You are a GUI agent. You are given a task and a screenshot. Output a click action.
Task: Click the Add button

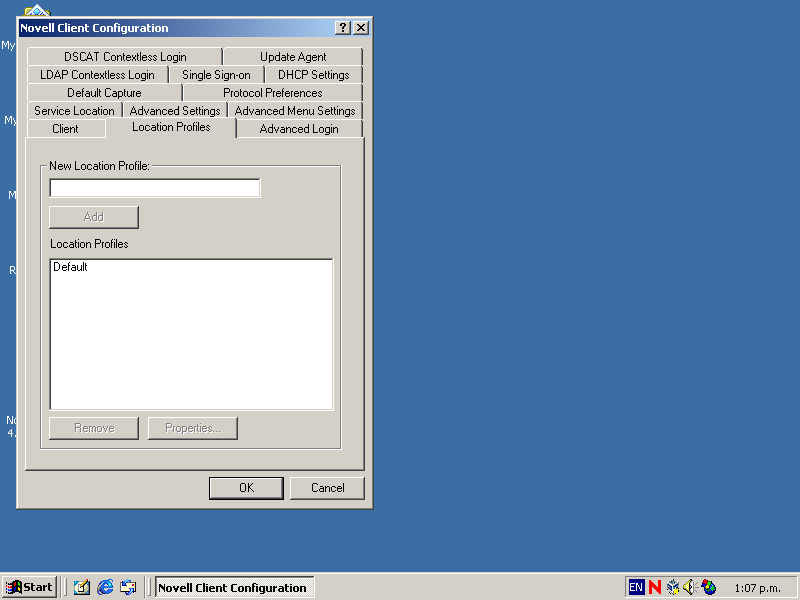click(94, 217)
